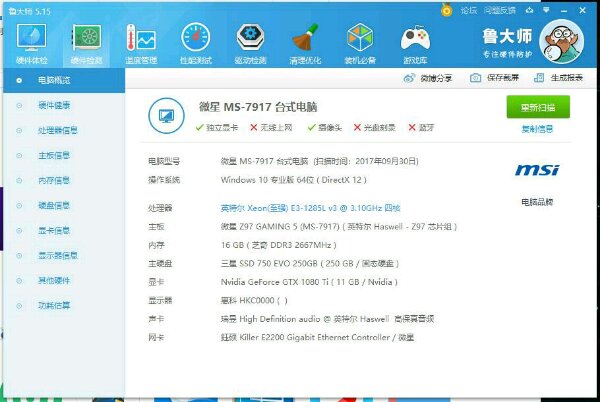This screenshot has height=402, width=600.
Task: Close the Lu Dashi window
Action: click(582, 10)
